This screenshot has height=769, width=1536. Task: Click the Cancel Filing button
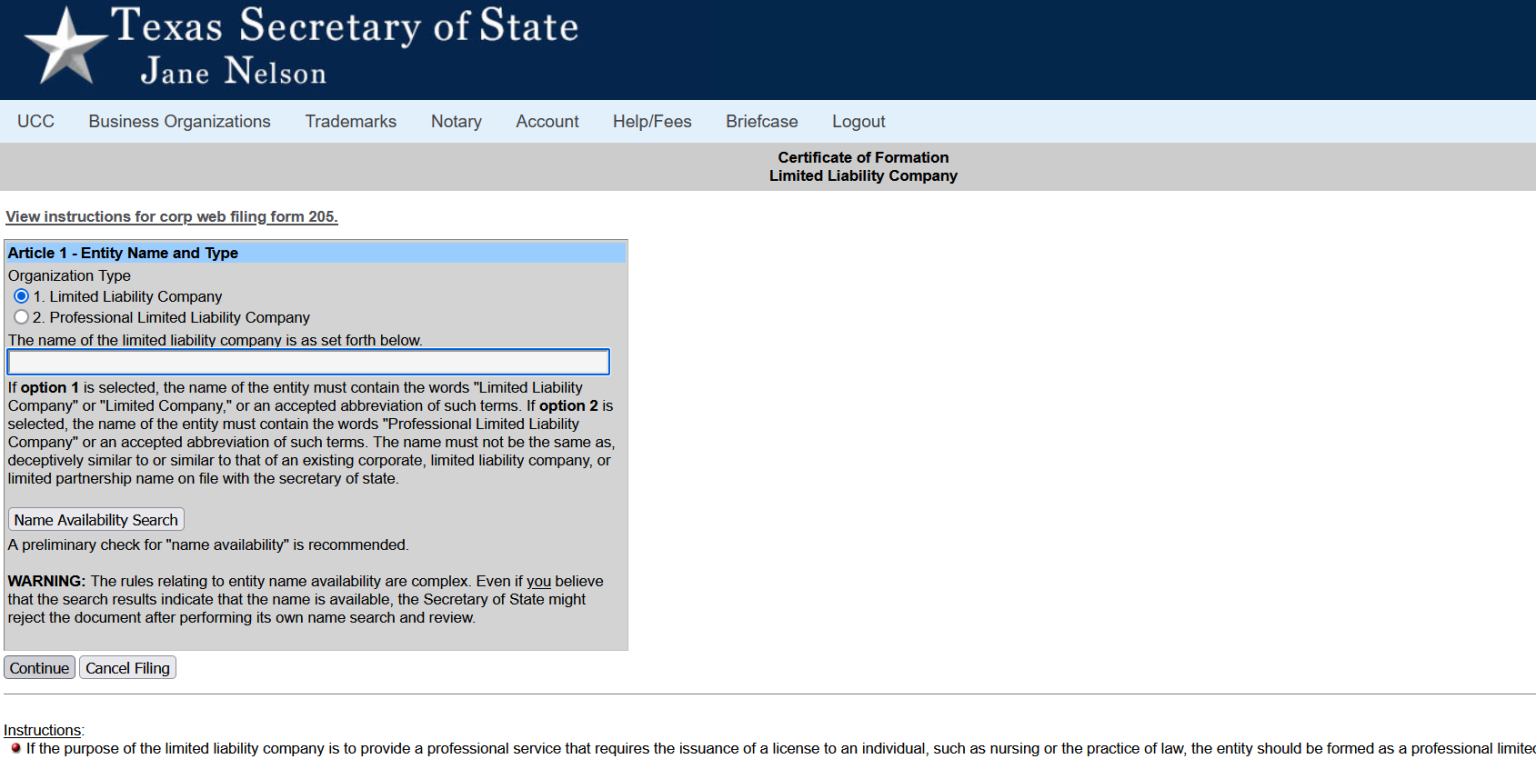click(x=127, y=667)
